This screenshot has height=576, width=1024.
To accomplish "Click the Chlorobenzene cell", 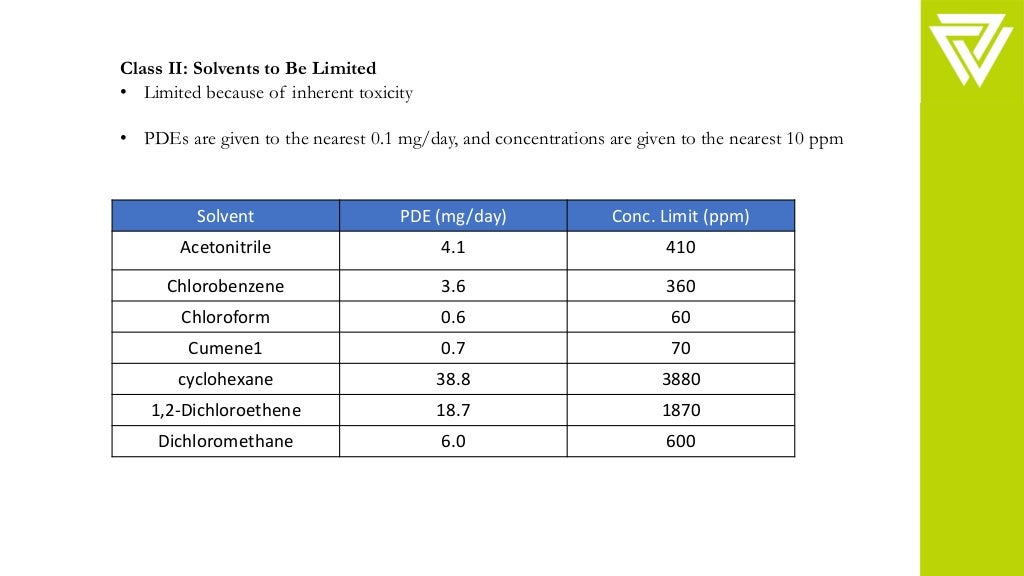I will 225,285.
